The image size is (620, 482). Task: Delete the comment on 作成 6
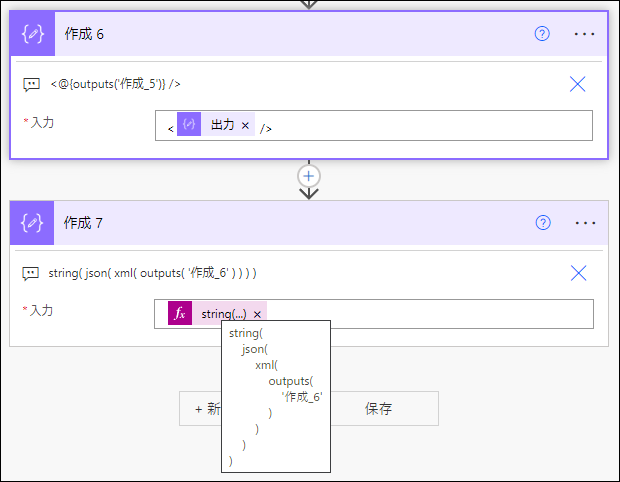(x=577, y=84)
